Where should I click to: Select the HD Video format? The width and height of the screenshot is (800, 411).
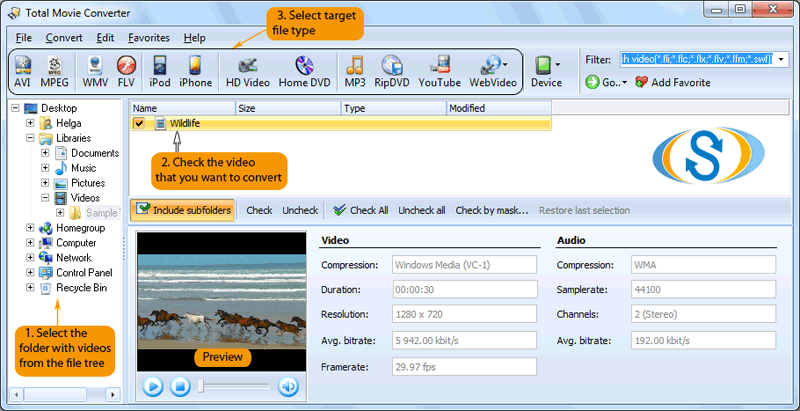(x=247, y=71)
